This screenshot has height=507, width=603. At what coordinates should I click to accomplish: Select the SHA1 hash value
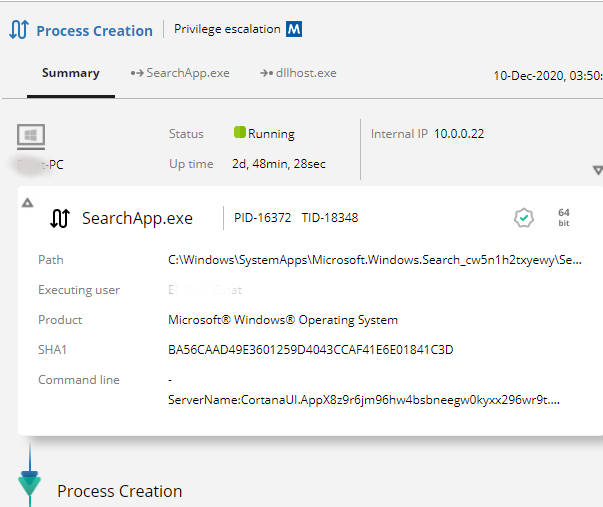click(310, 350)
